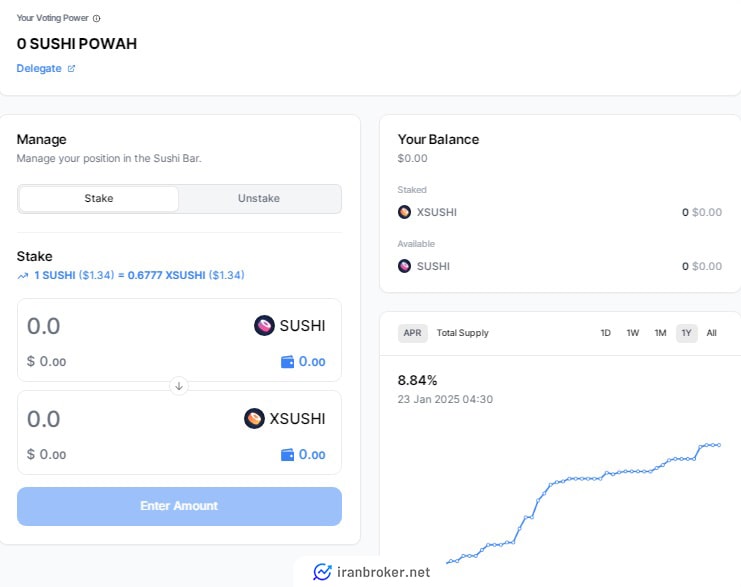Click the XSUSHI staked balance value
This screenshot has height=587, width=741.
(702, 212)
